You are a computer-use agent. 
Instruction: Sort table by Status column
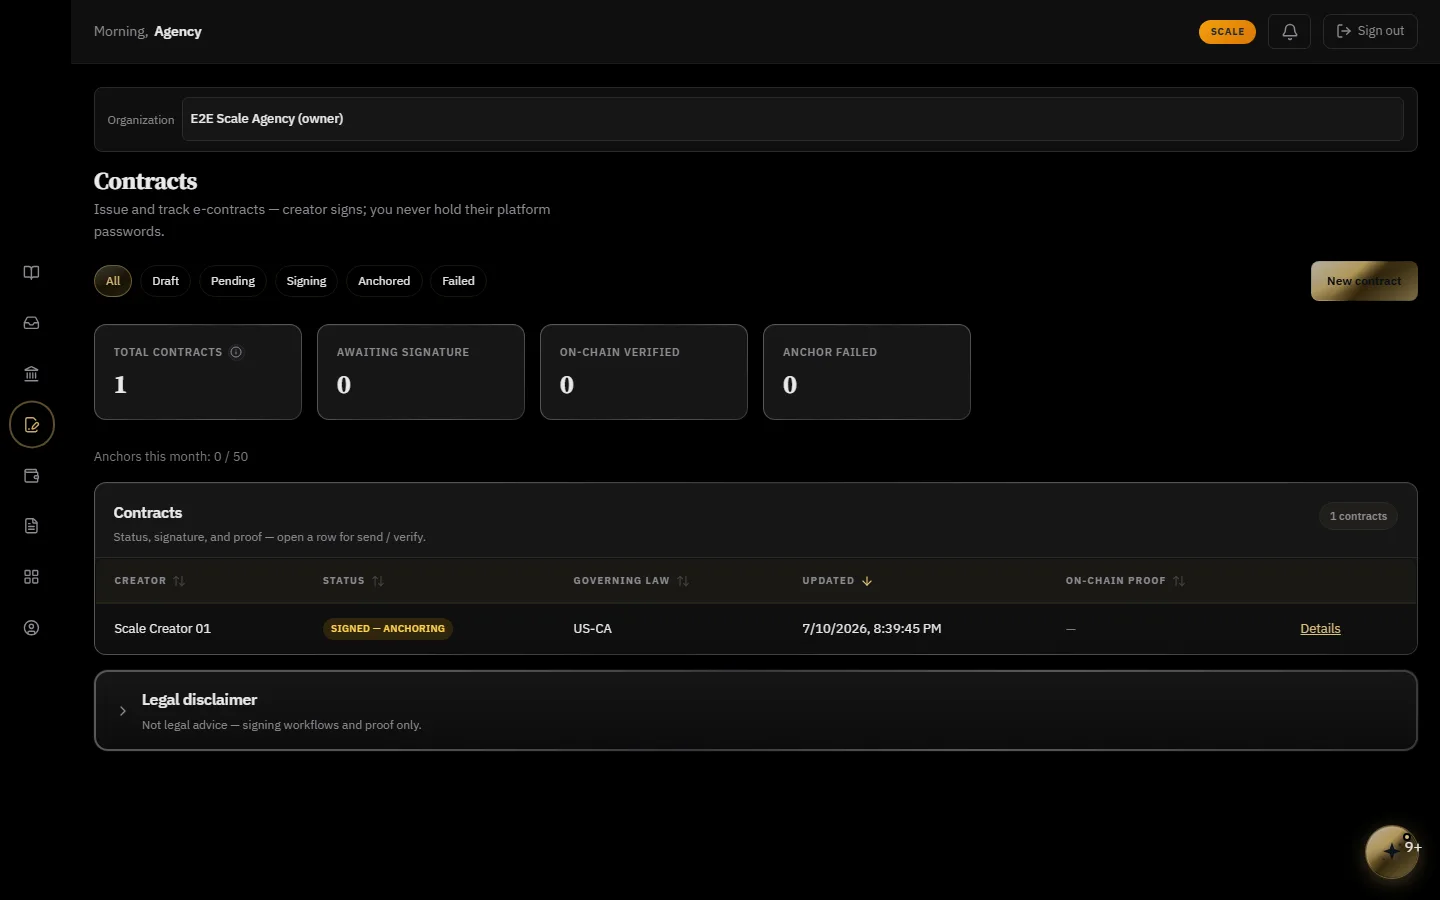[353, 581]
